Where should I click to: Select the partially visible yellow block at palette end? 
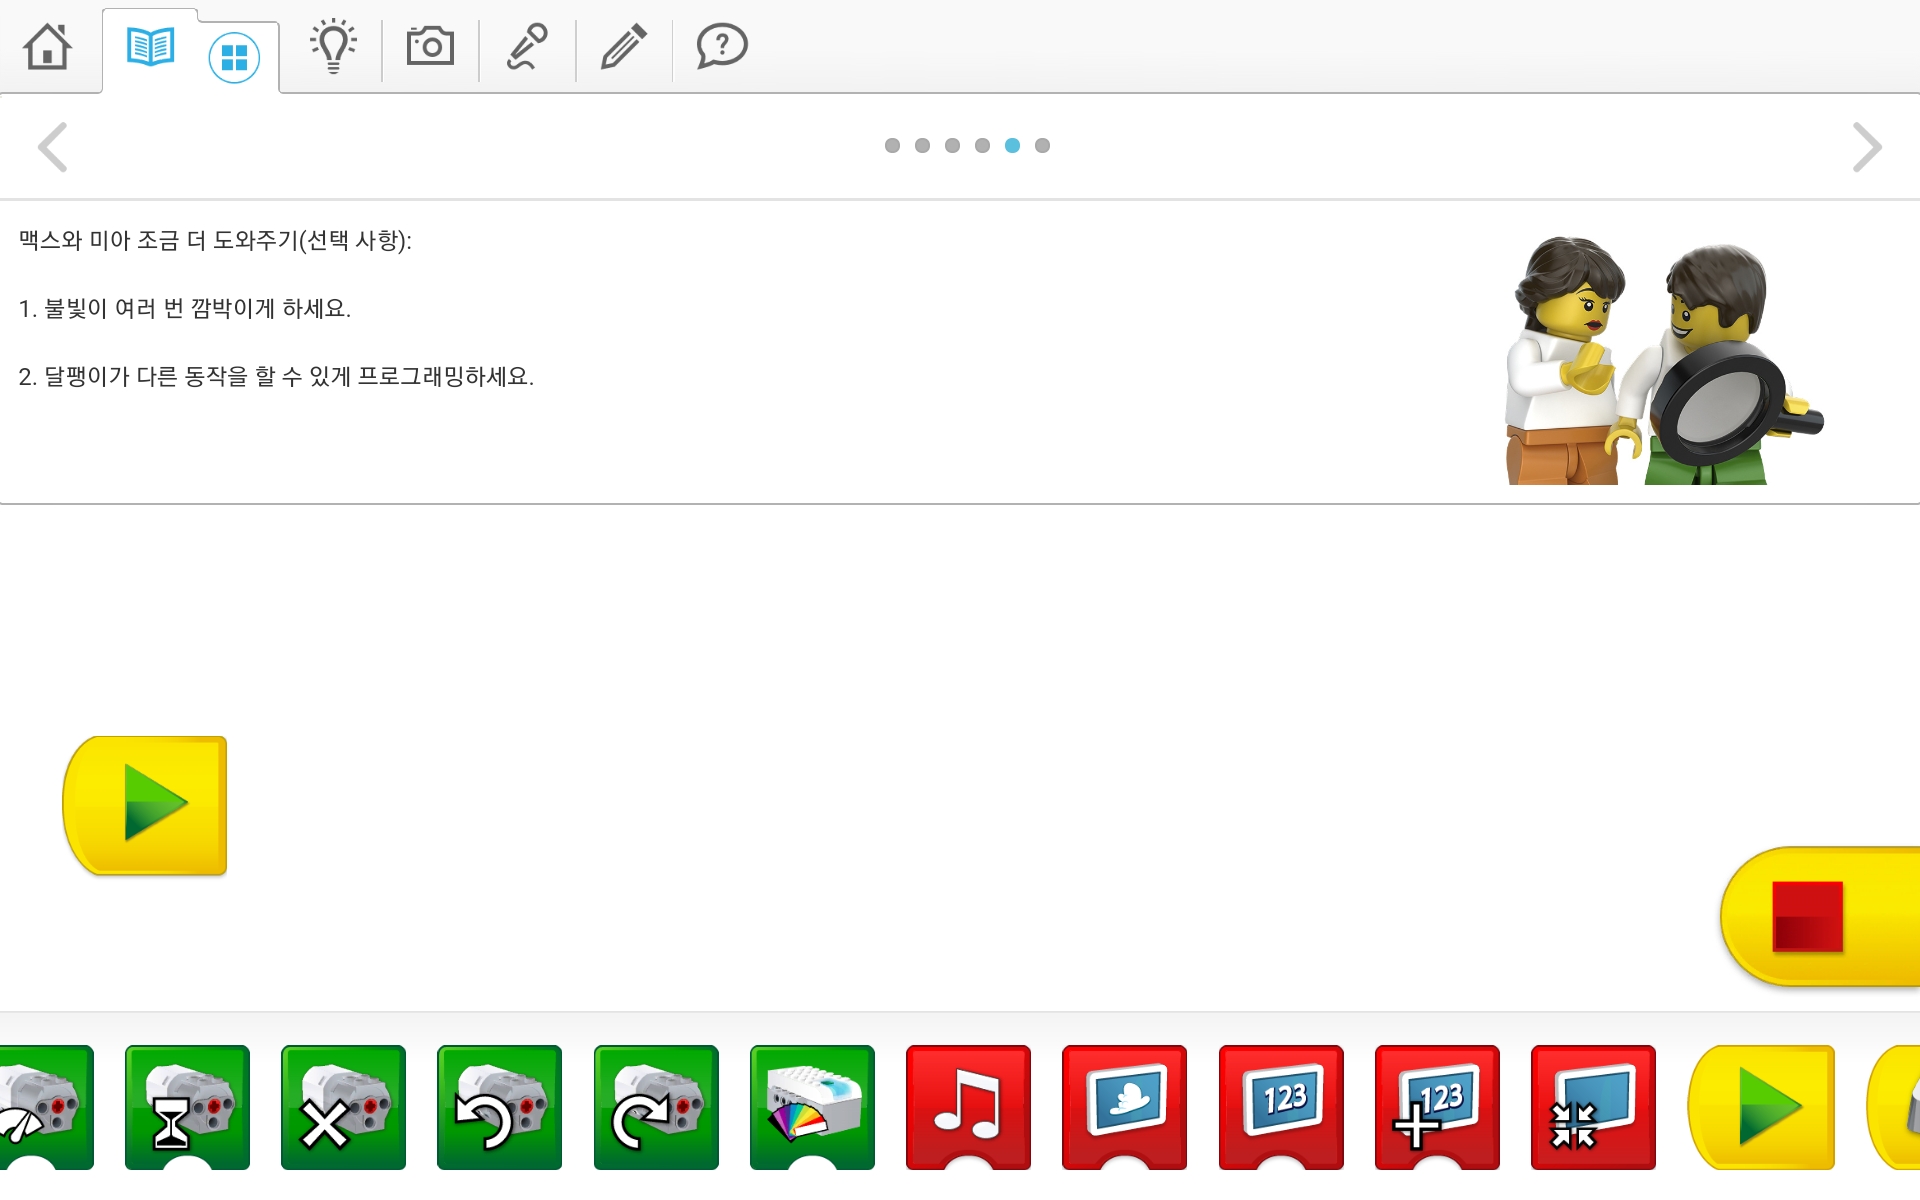pos(1894,1107)
